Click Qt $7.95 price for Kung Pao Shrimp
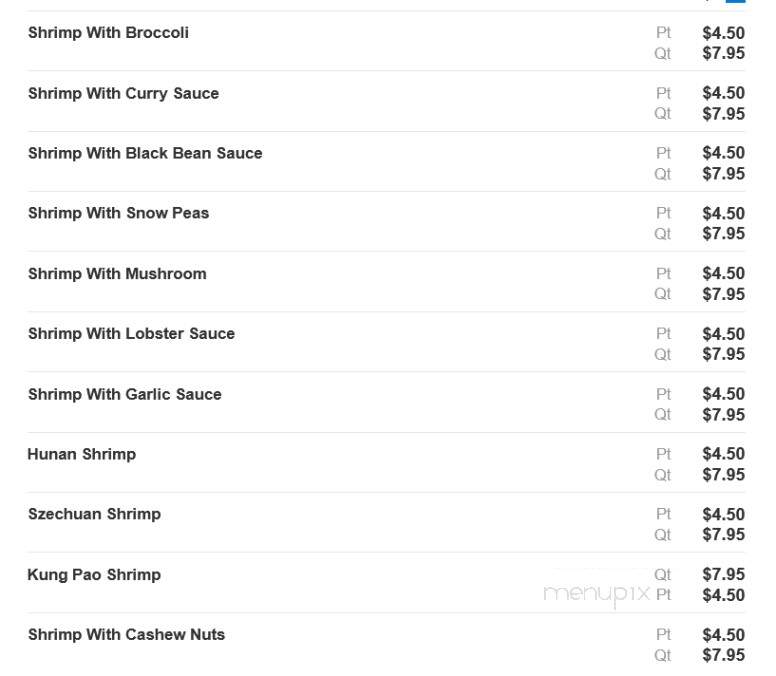Image resolution: width=776 pixels, height=676 pixels. pyautogui.click(x=724, y=575)
